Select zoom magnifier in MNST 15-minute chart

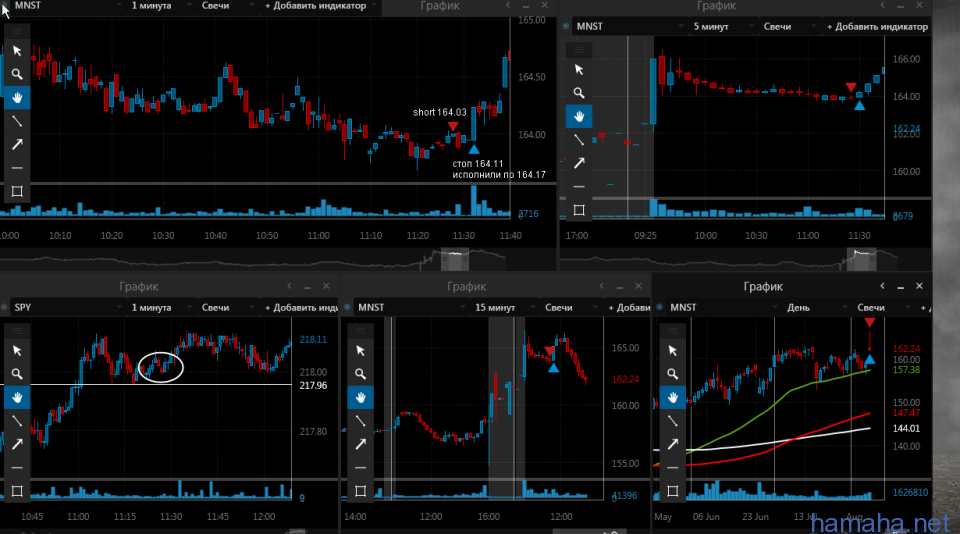coord(360,374)
